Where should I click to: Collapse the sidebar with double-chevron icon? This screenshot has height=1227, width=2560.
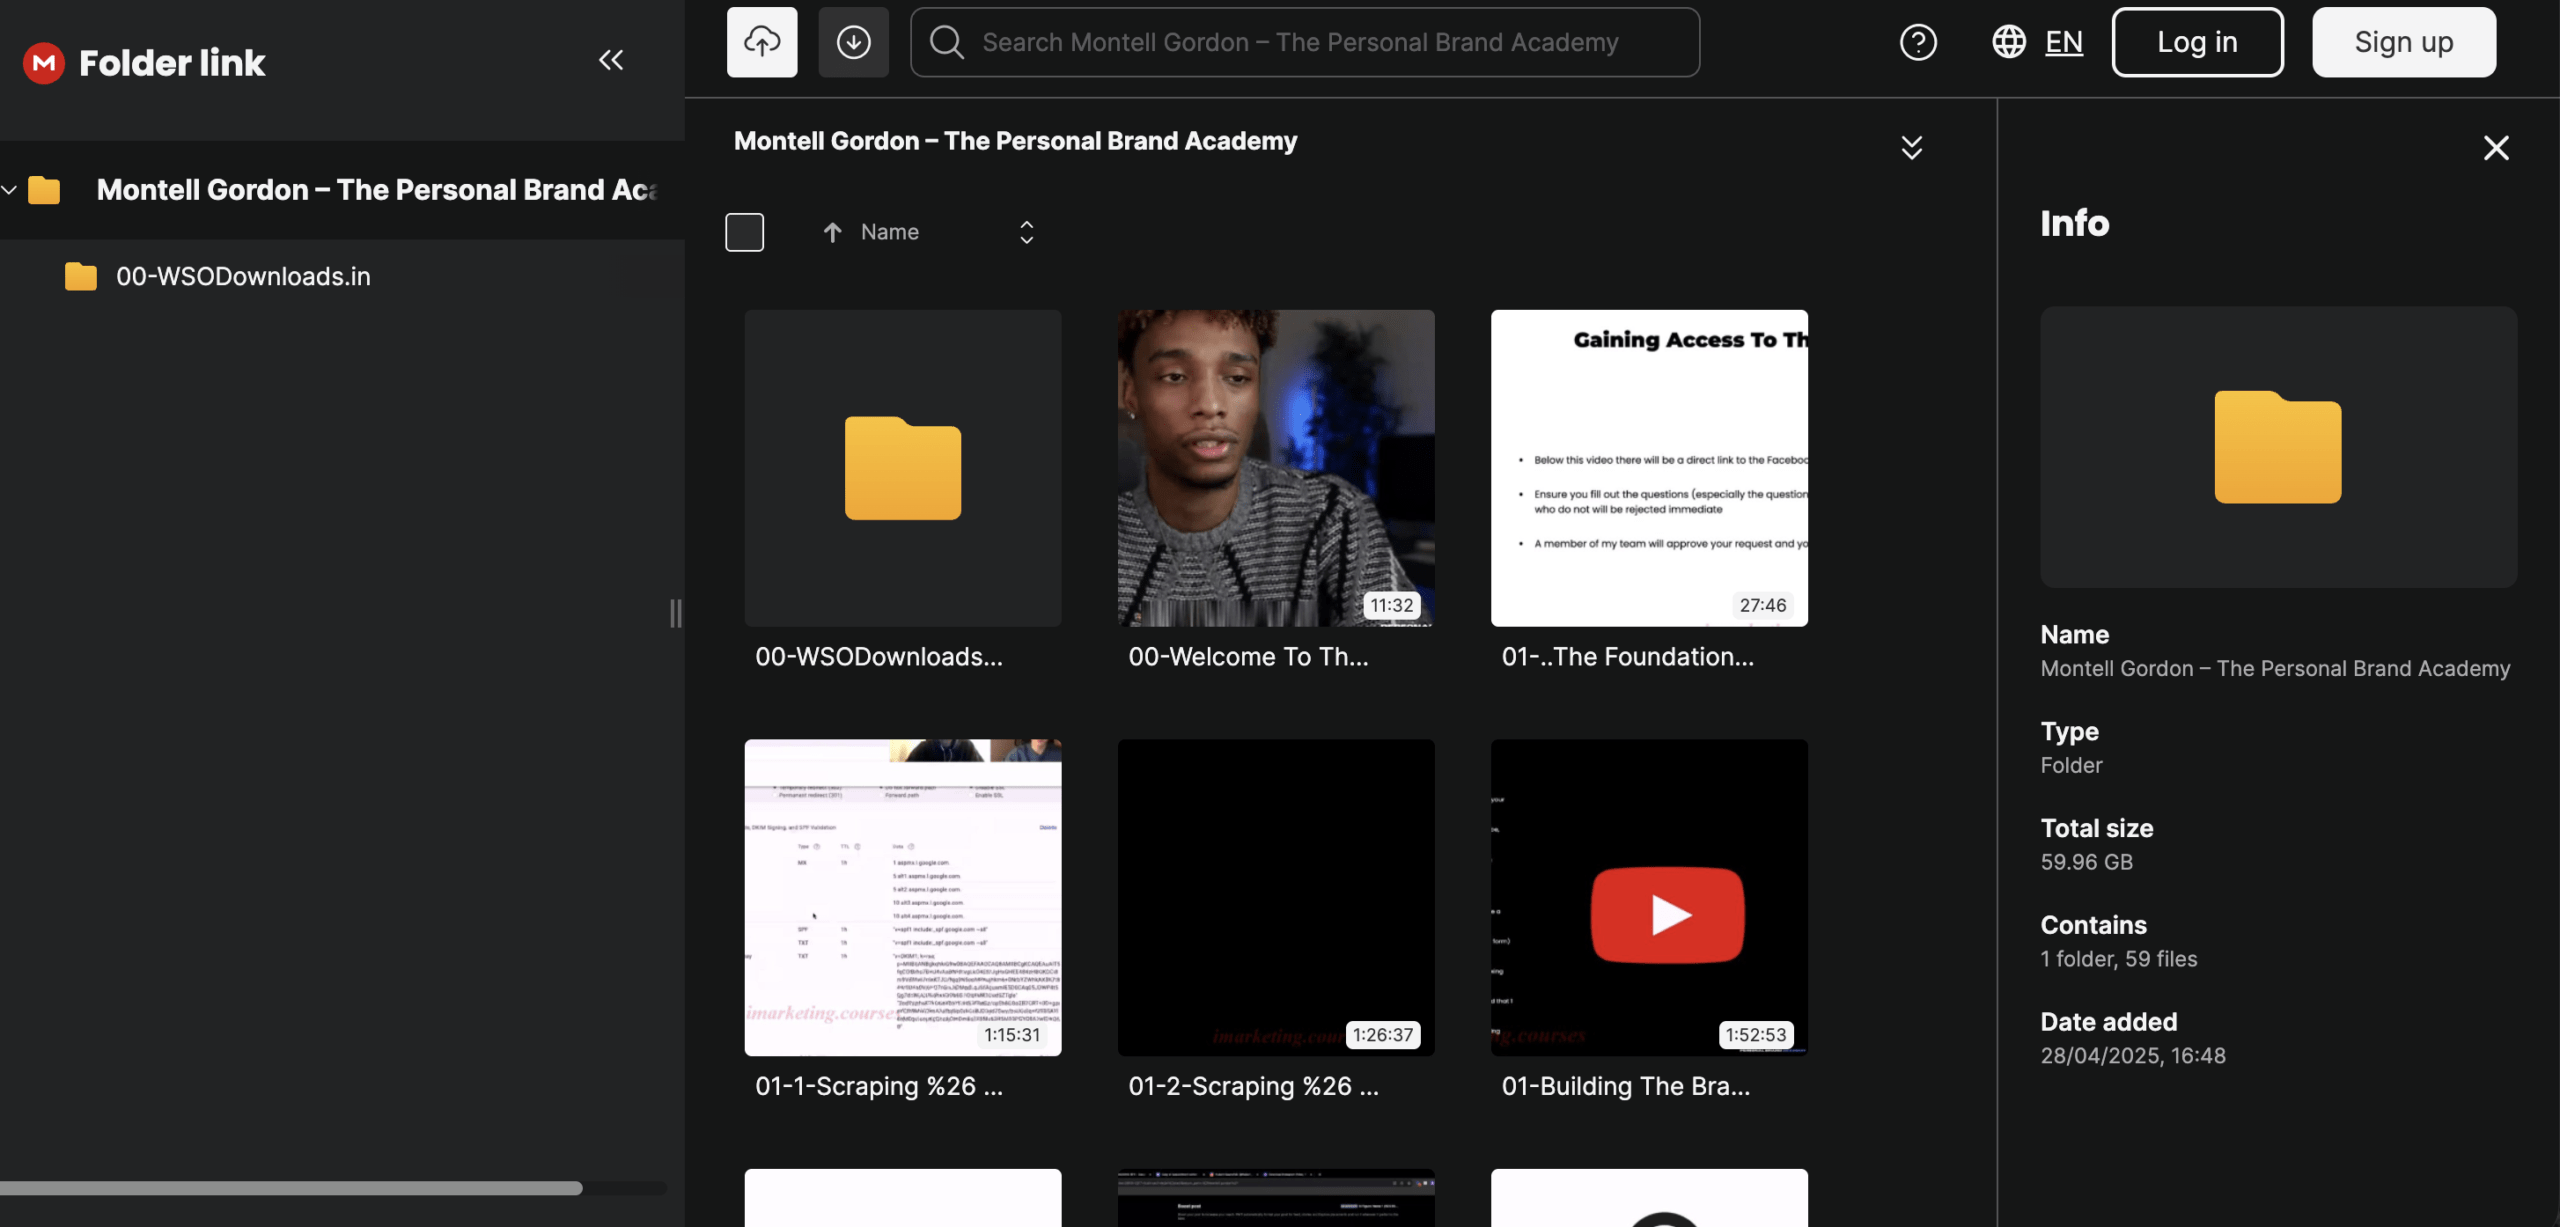pyautogui.click(x=611, y=60)
